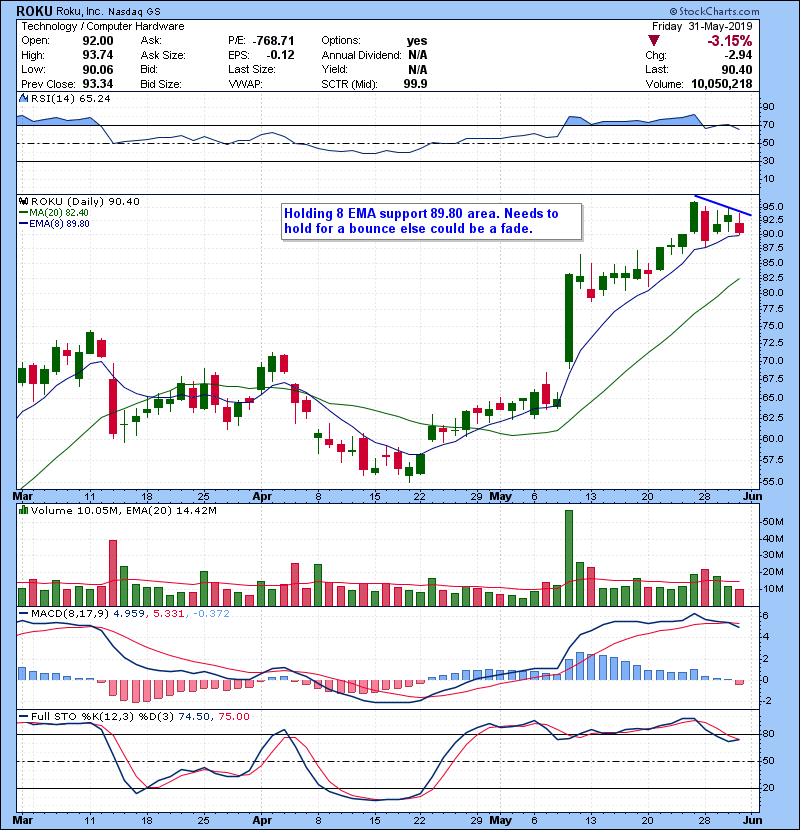
Task: Click the Options value 'yes'
Action: 417,41
